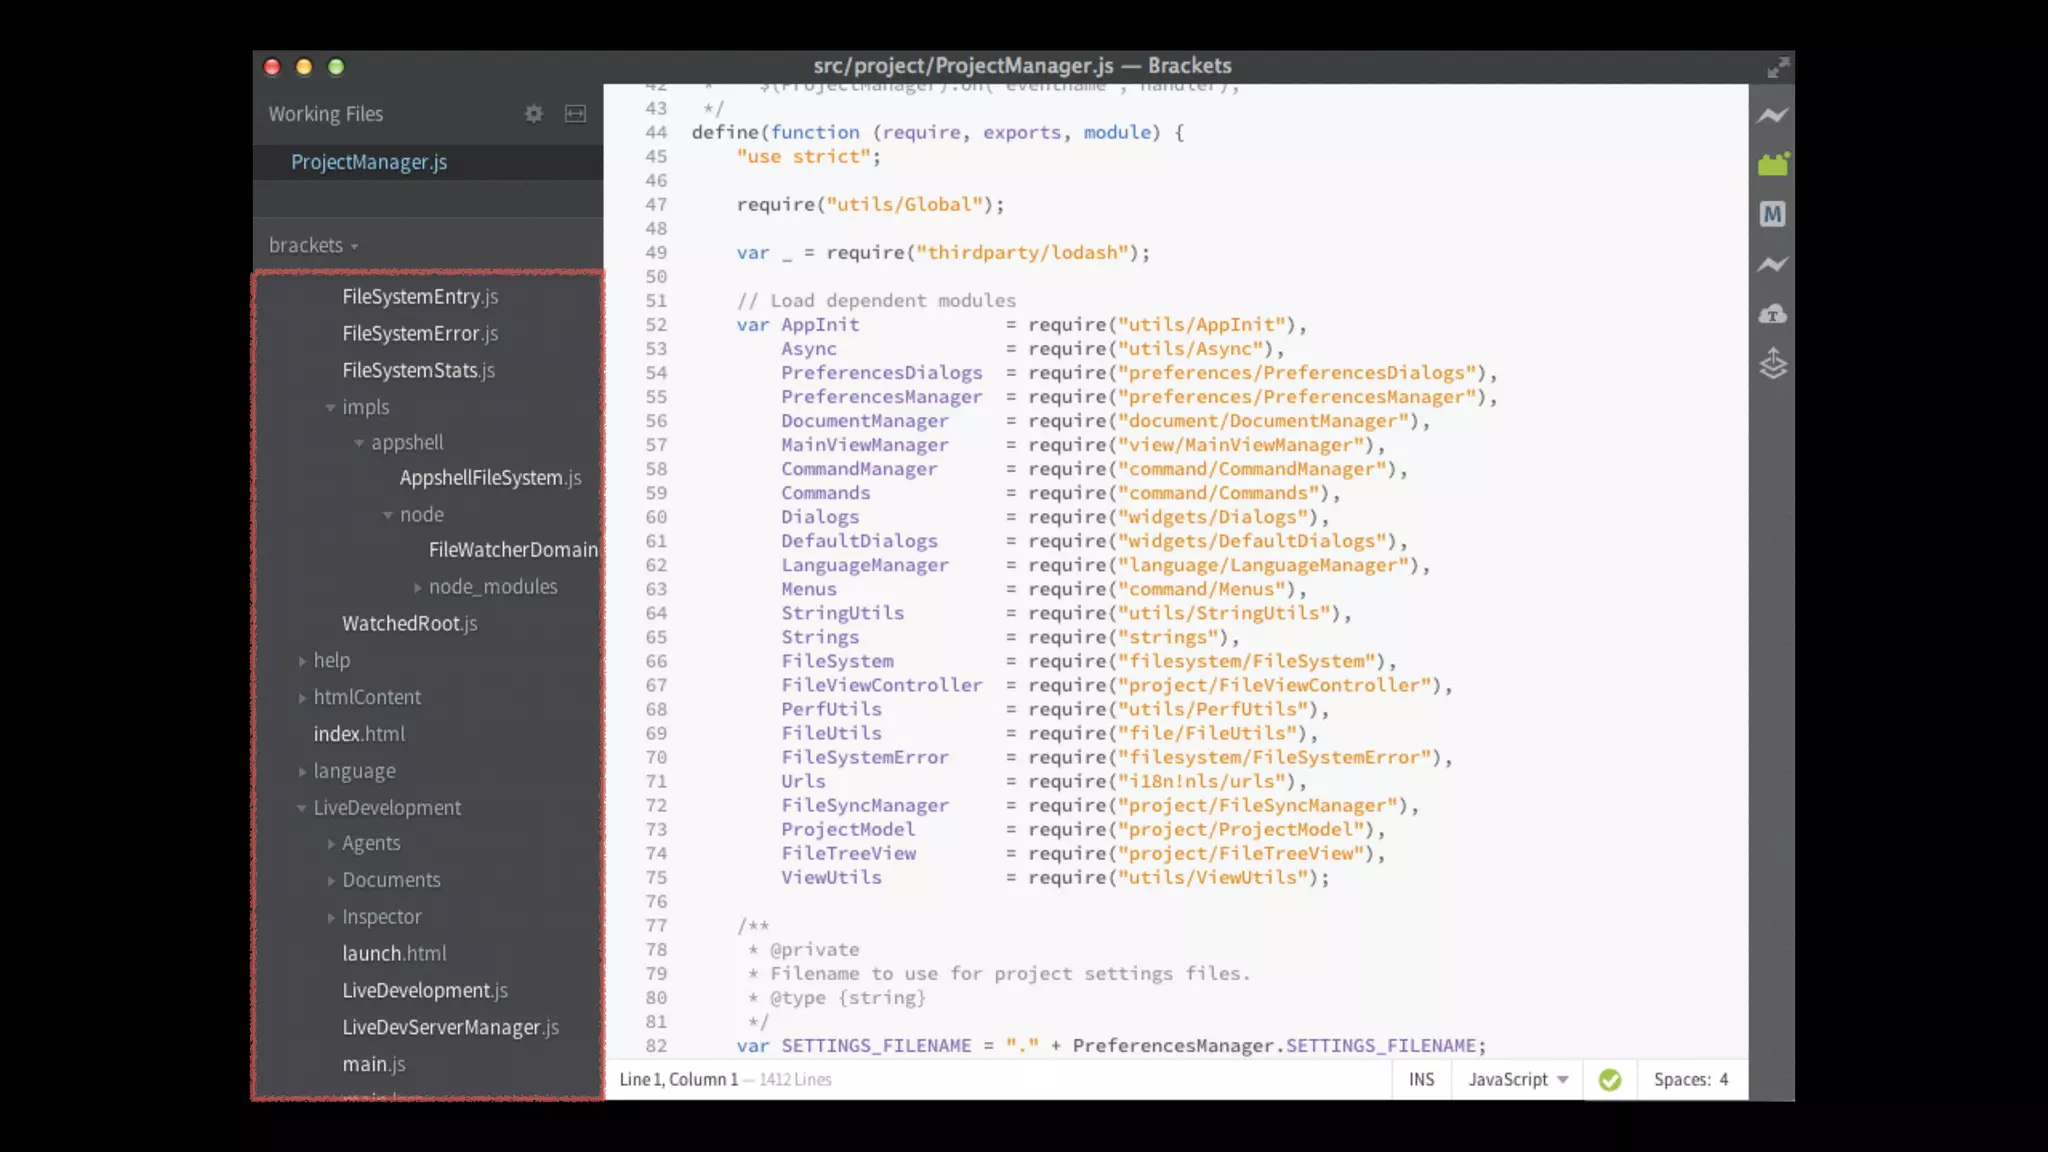Click the "strings" require string on line 65
Viewport: 2048px width, 1152px height.
tap(1168, 637)
